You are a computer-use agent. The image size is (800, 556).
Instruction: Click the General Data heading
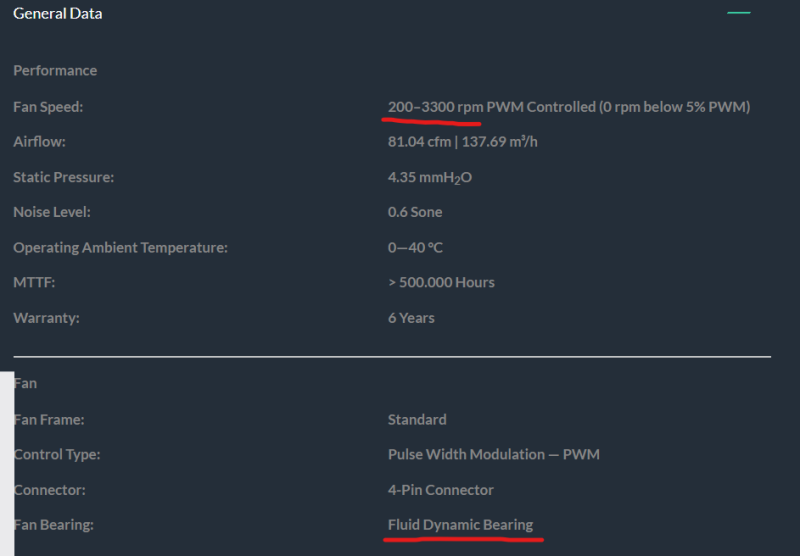57,14
